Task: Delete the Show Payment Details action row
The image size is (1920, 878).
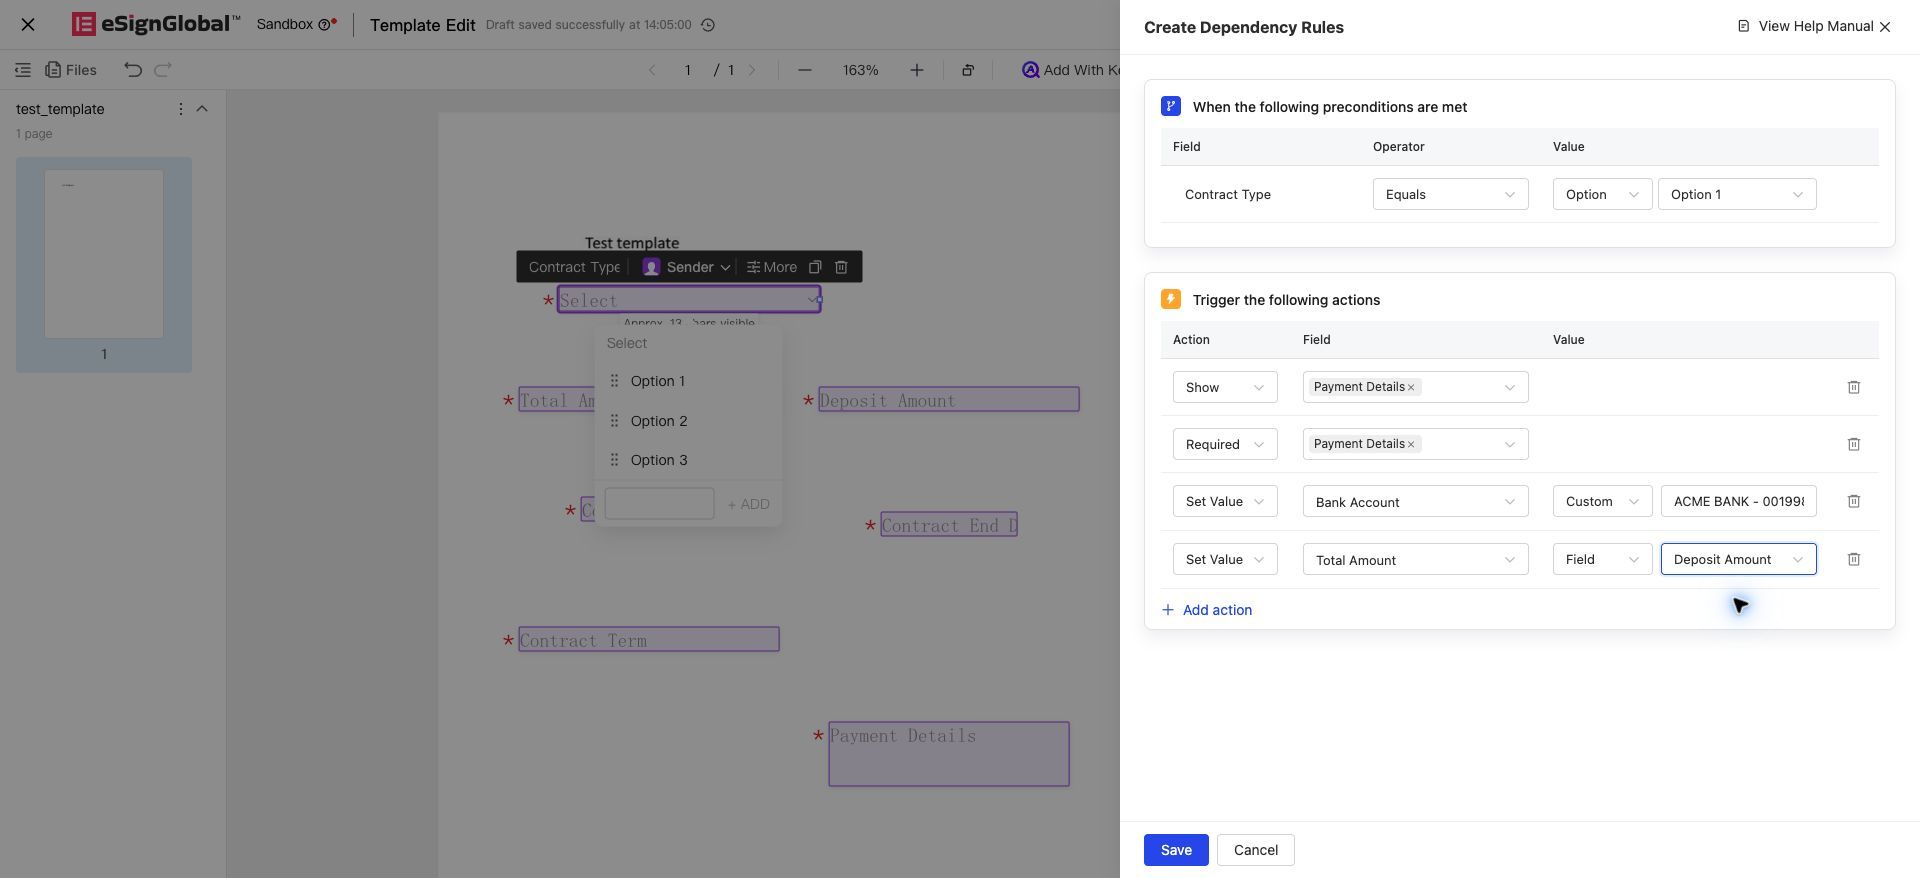Action: pyautogui.click(x=1853, y=387)
